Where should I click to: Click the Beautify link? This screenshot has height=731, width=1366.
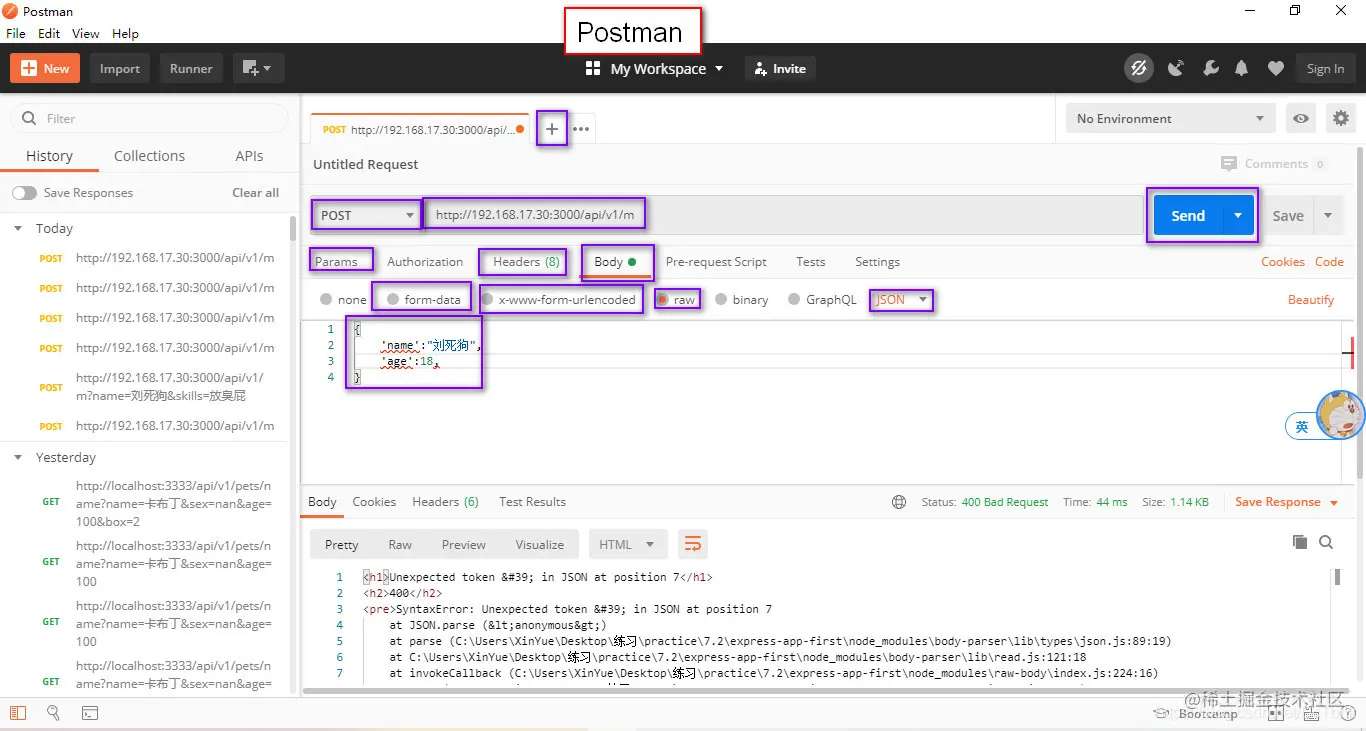tap(1311, 299)
